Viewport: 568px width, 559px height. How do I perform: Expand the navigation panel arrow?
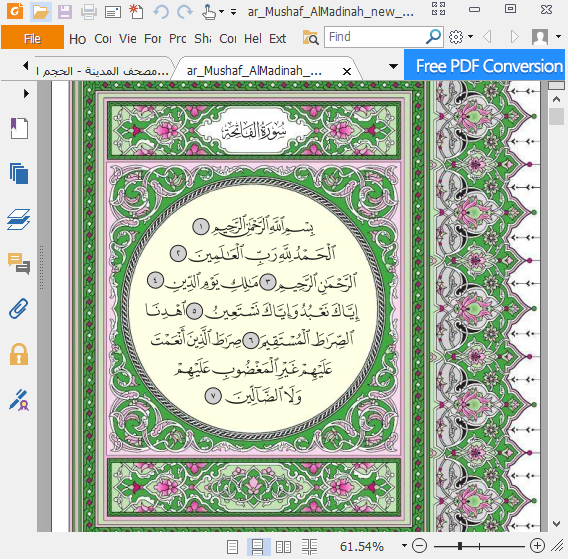point(26,94)
